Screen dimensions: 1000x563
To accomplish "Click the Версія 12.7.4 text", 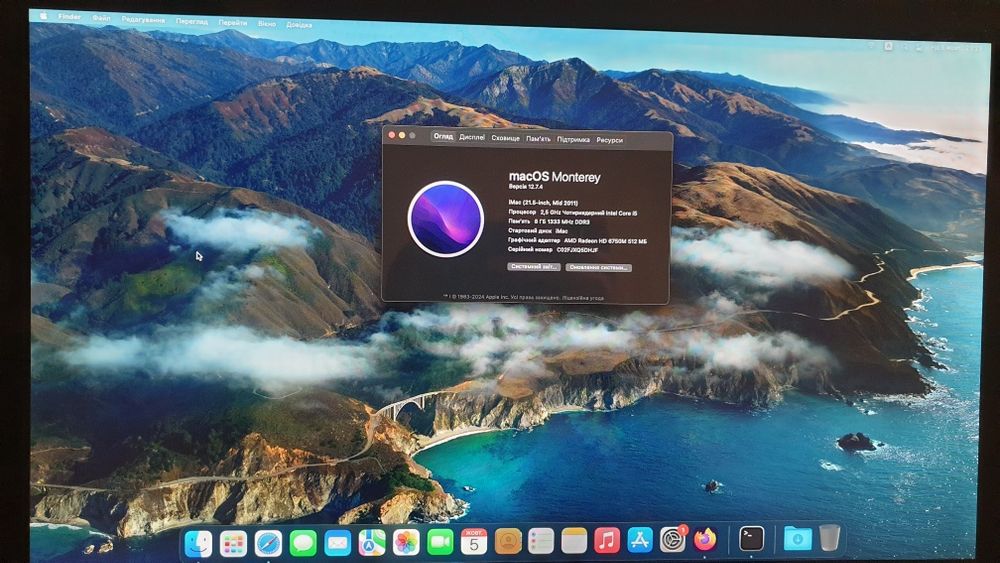I will pos(526,187).
